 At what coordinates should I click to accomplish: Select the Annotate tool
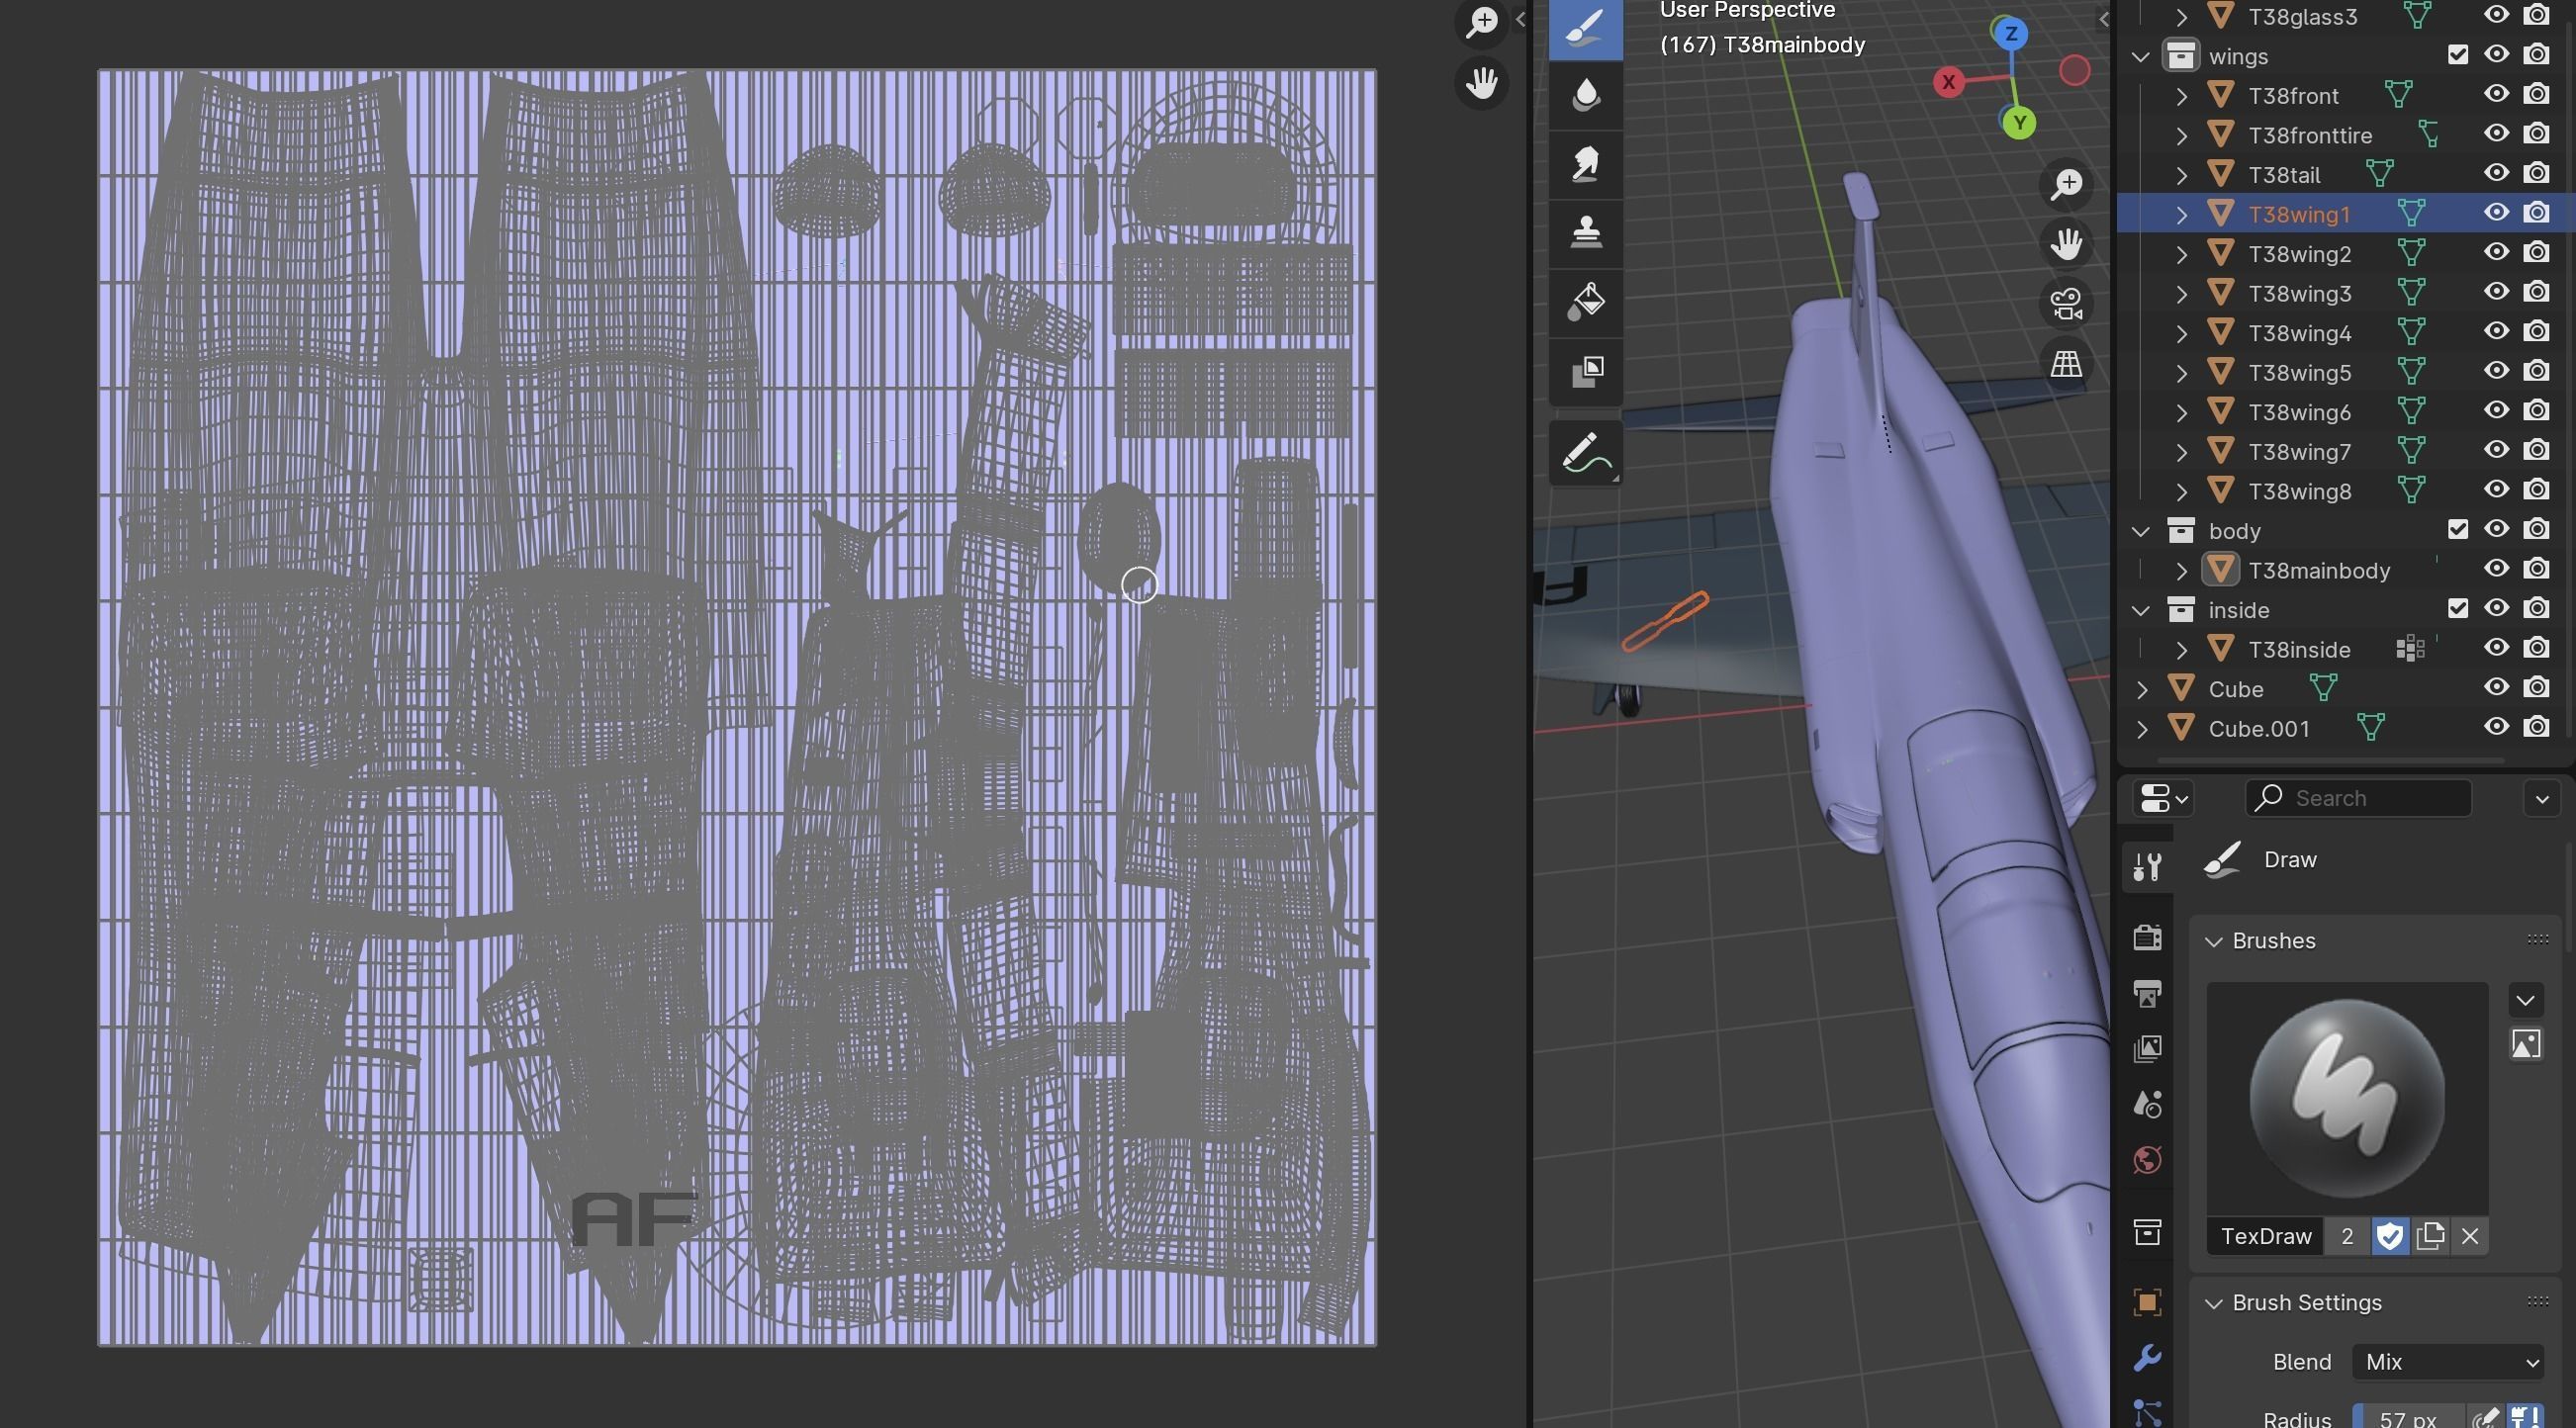1586,453
